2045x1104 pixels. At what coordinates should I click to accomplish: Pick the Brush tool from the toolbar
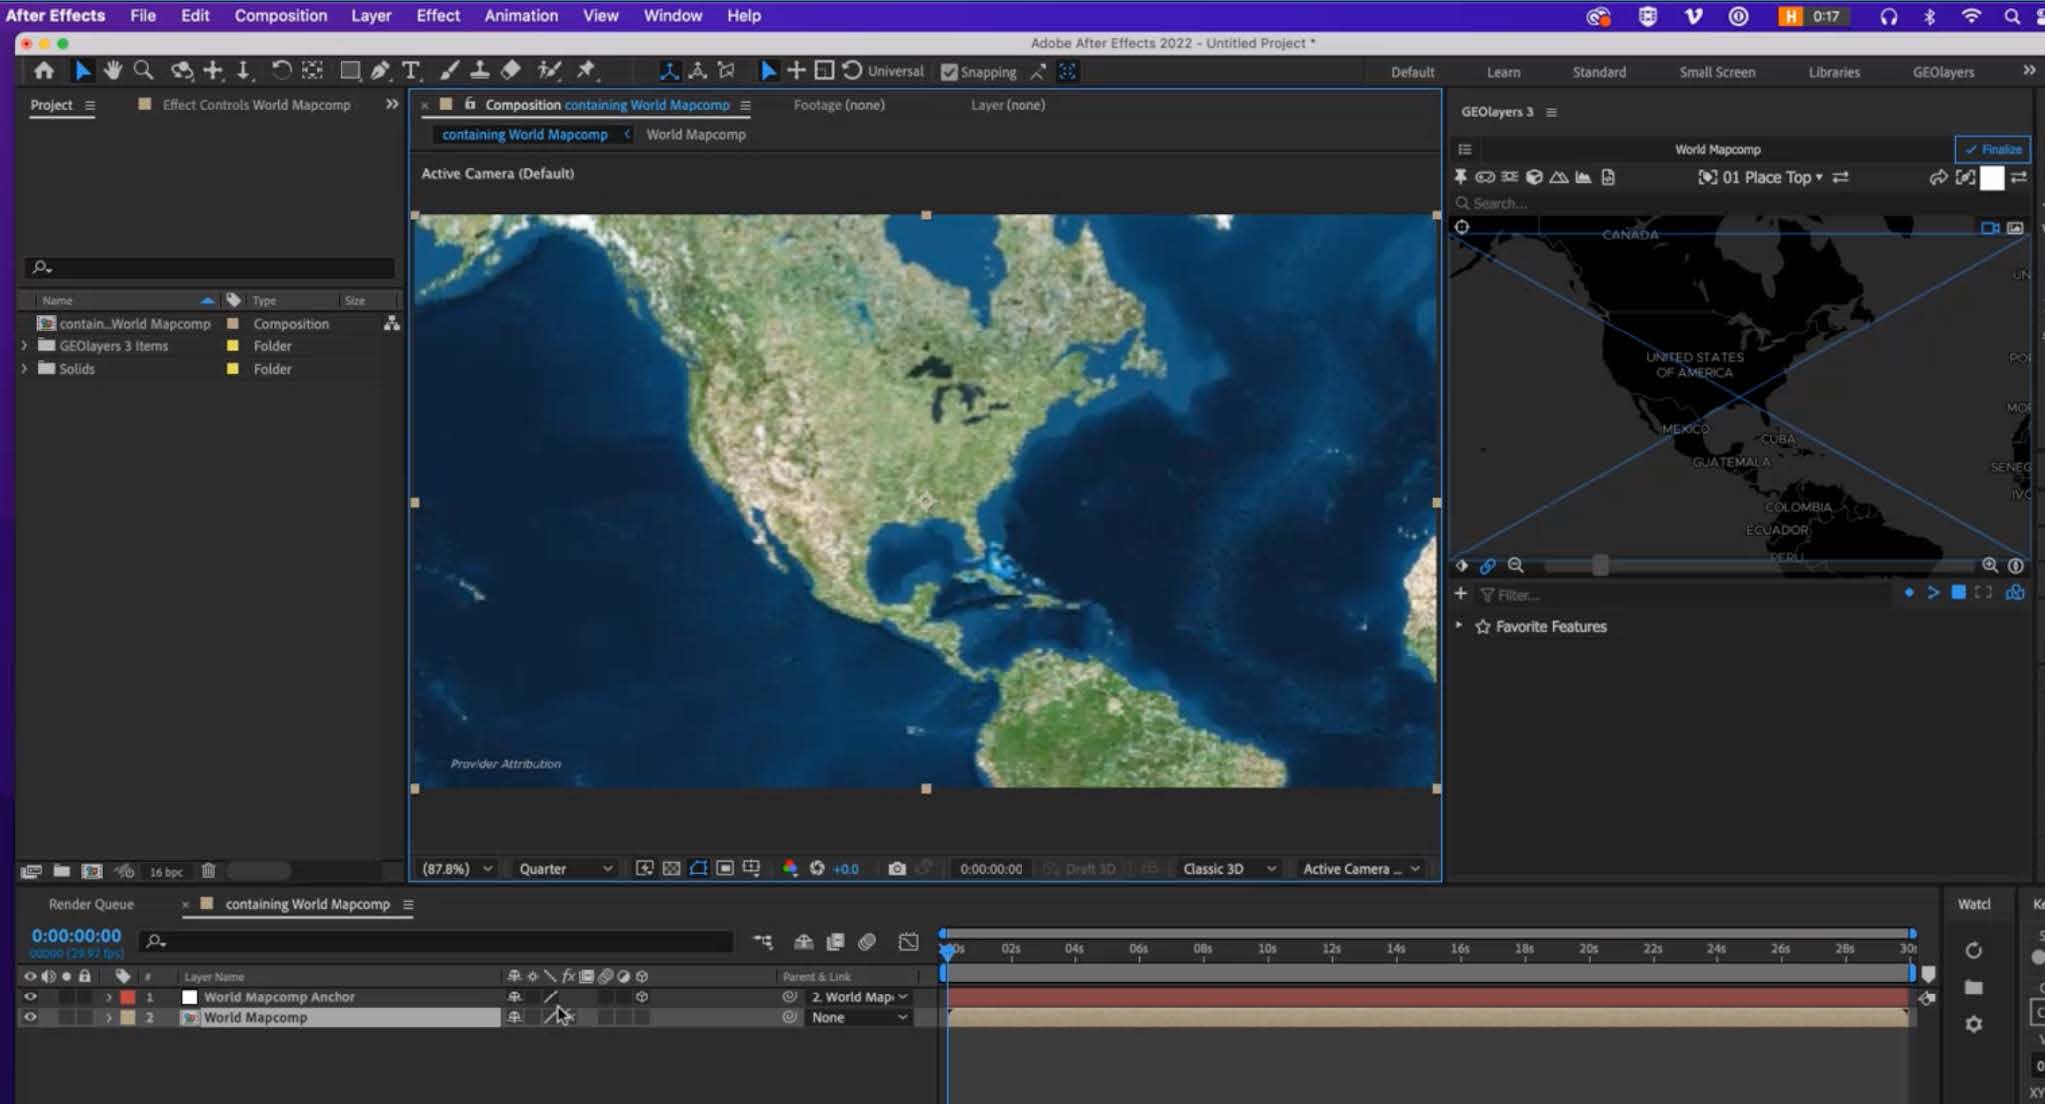pyautogui.click(x=448, y=70)
